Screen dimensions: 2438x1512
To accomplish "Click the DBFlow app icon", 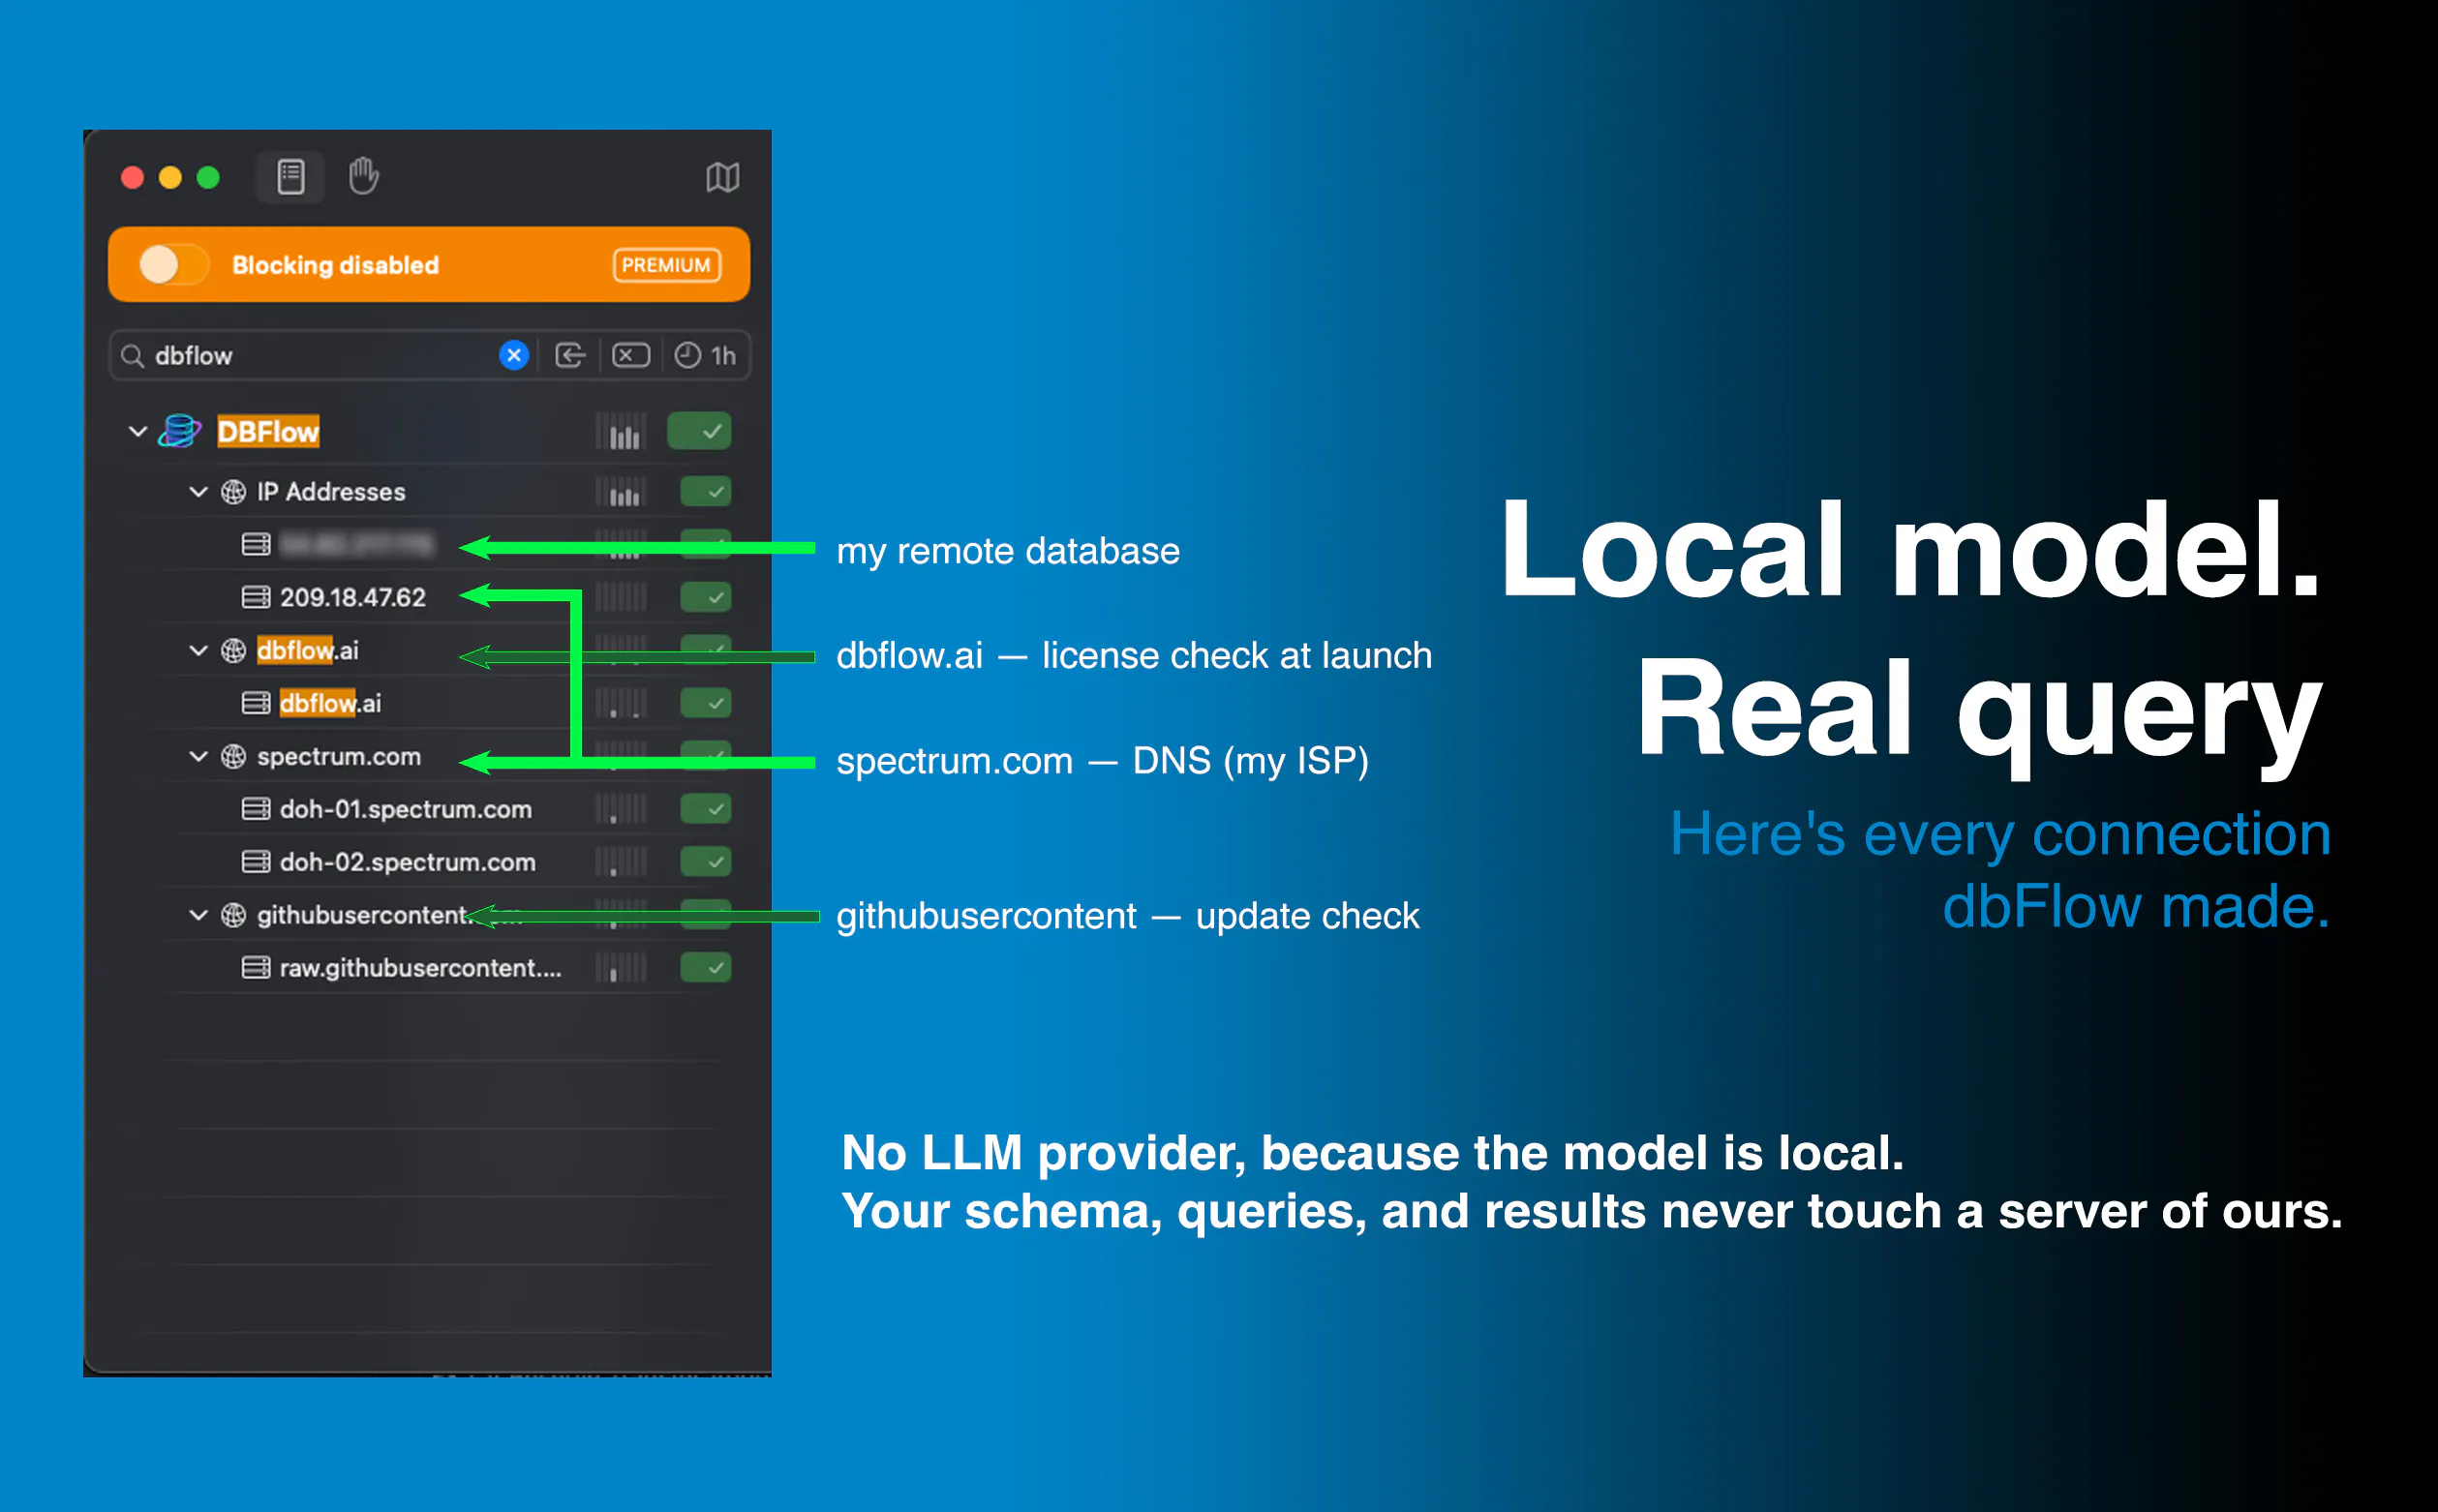I will 180,431.
